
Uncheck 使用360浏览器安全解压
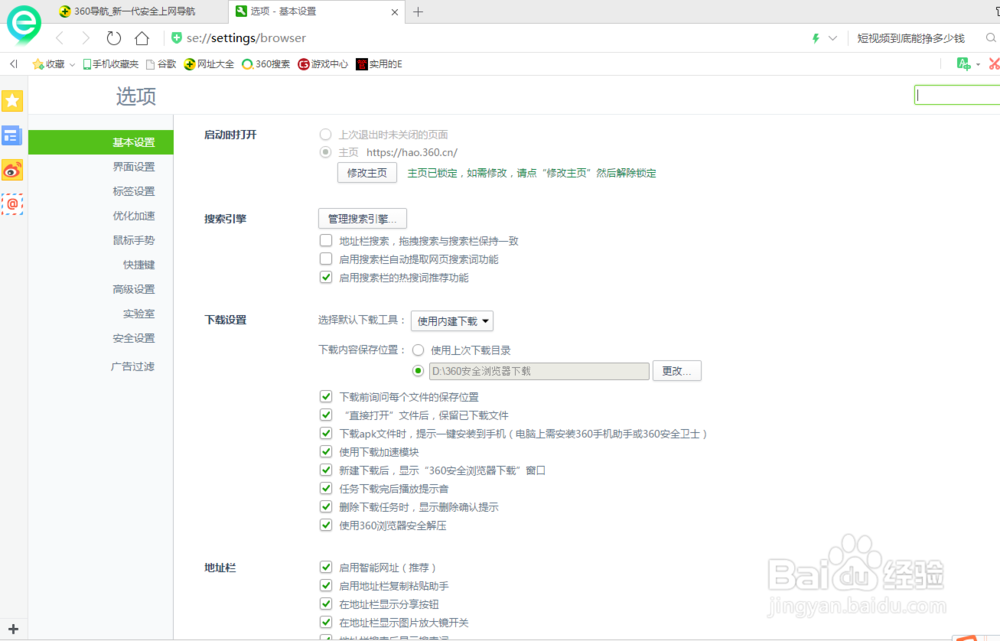pyautogui.click(x=326, y=526)
